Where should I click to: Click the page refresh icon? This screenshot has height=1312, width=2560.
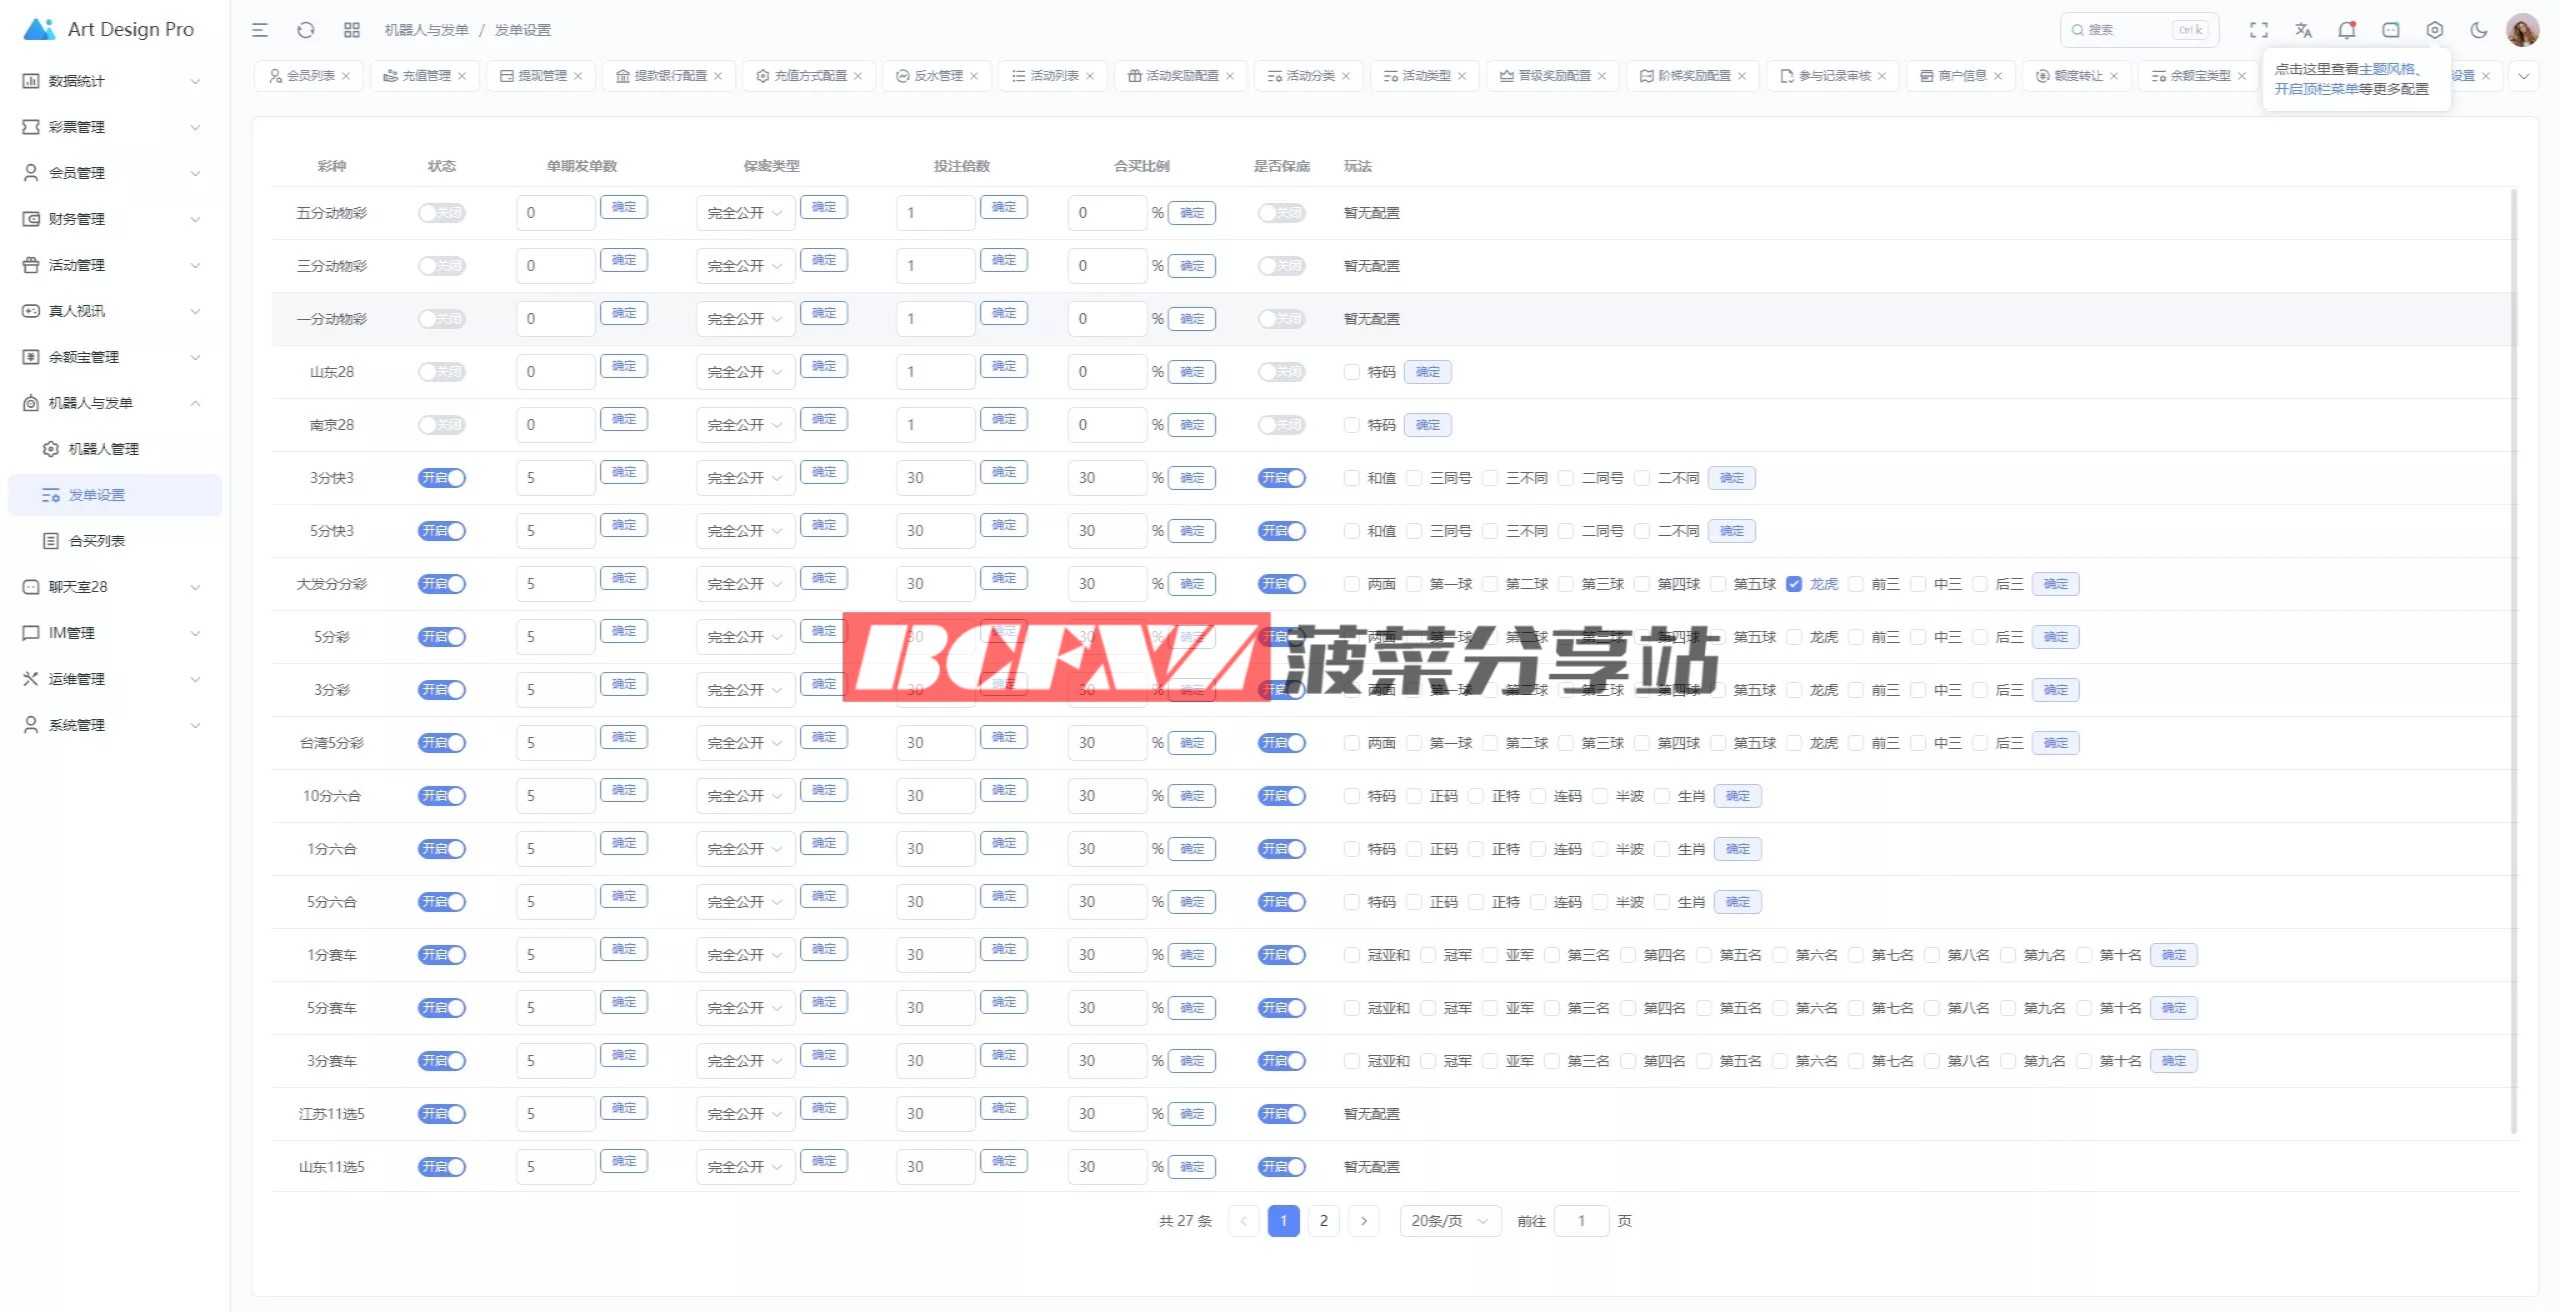click(306, 30)
